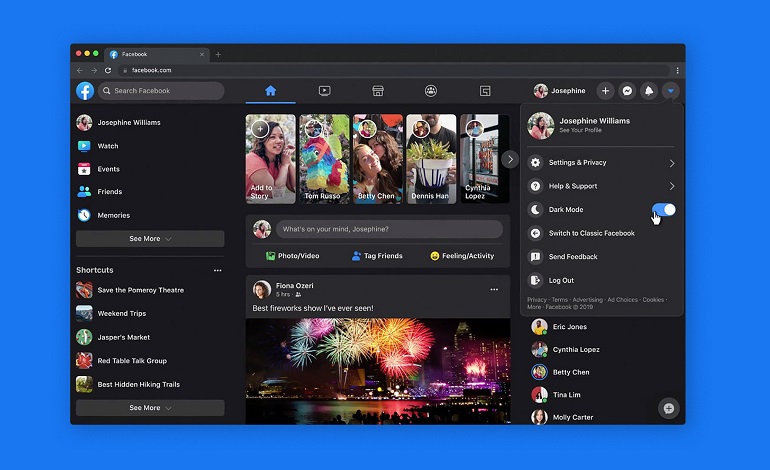Open the Marketplace tab icon

coord(378,91)
